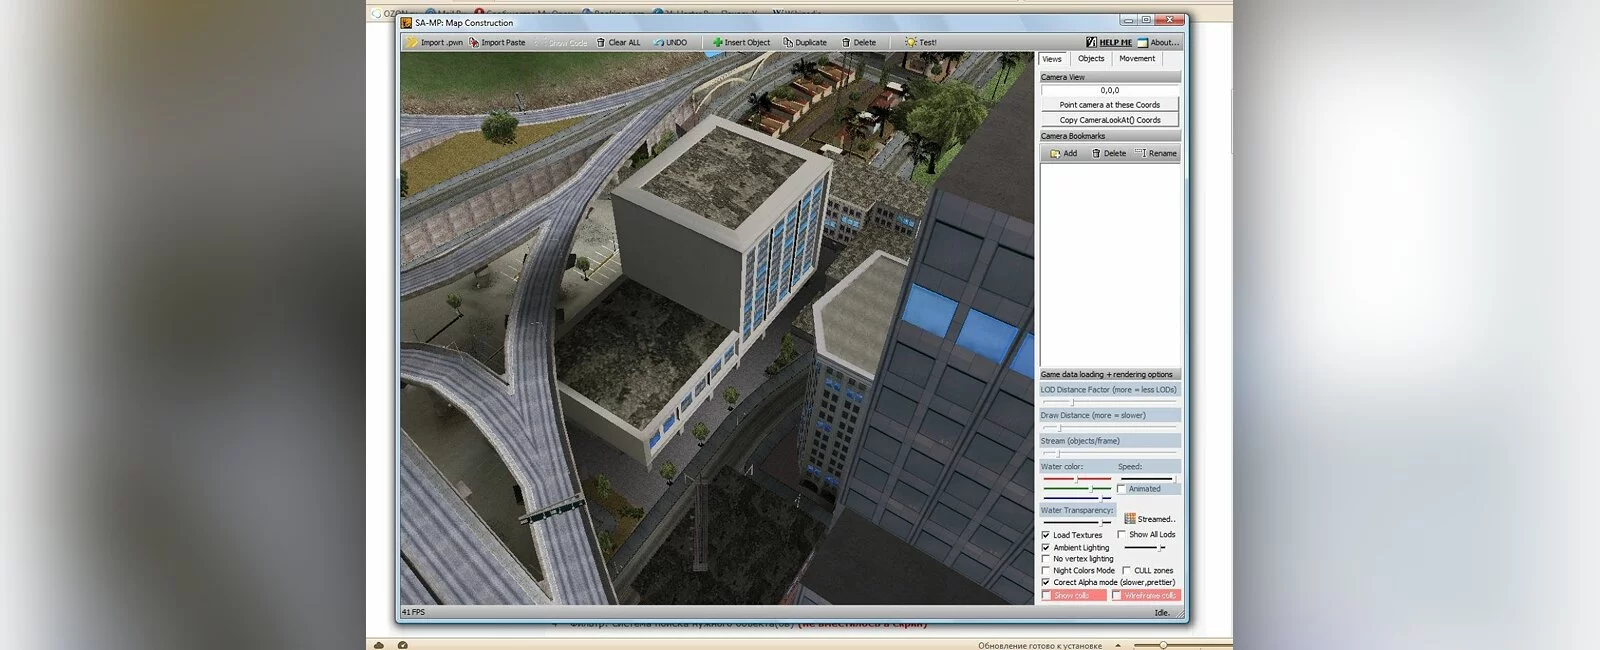Click the toolbar Delete object button
Screen dimensions: 1600x650
(x=859, y=42)
